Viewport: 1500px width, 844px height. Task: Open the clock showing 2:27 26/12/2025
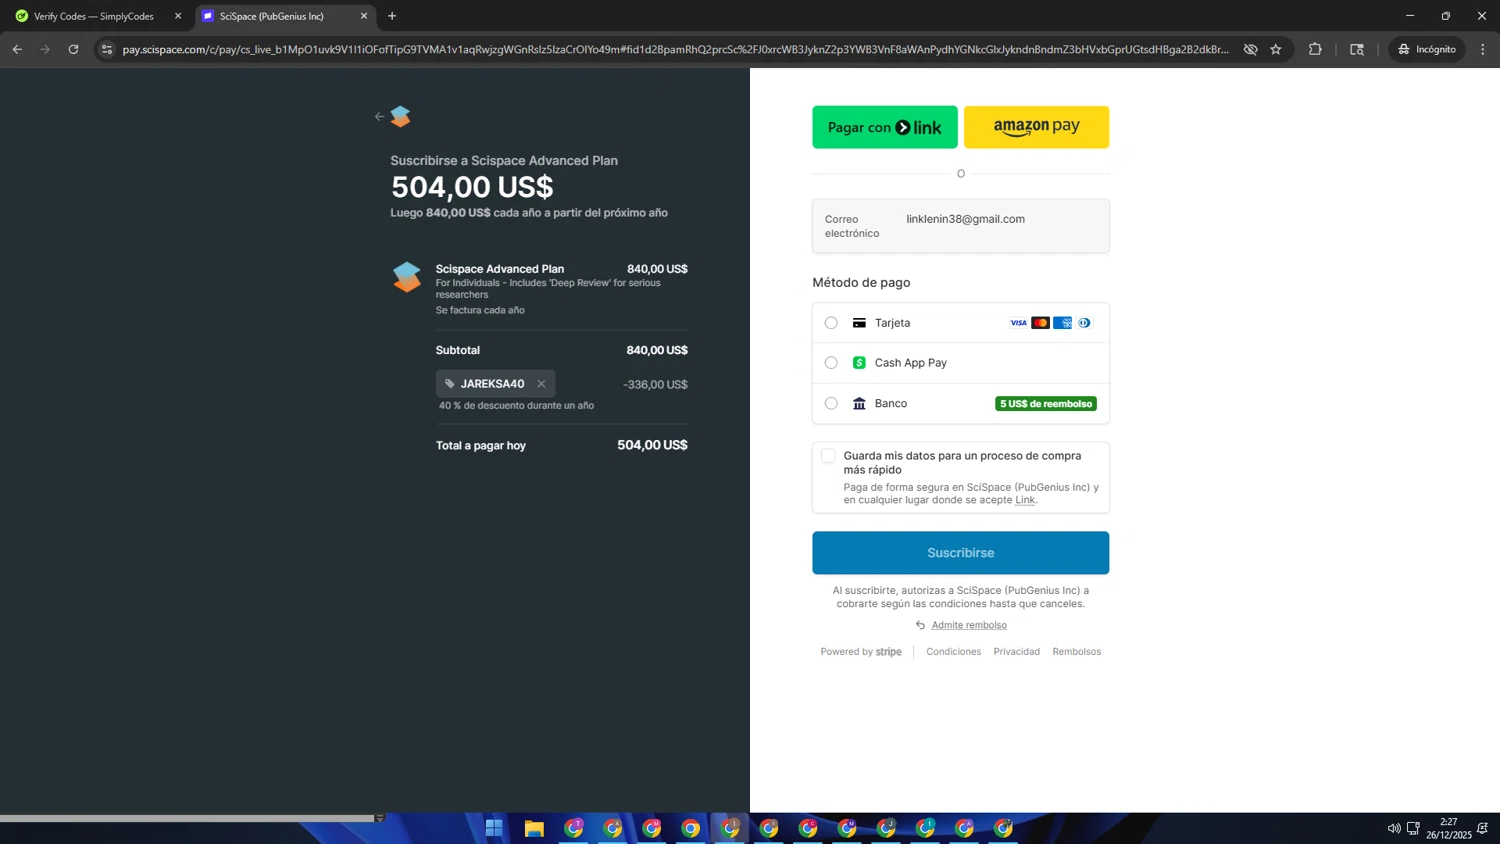pyautogui.click(x=1448, y=828)
